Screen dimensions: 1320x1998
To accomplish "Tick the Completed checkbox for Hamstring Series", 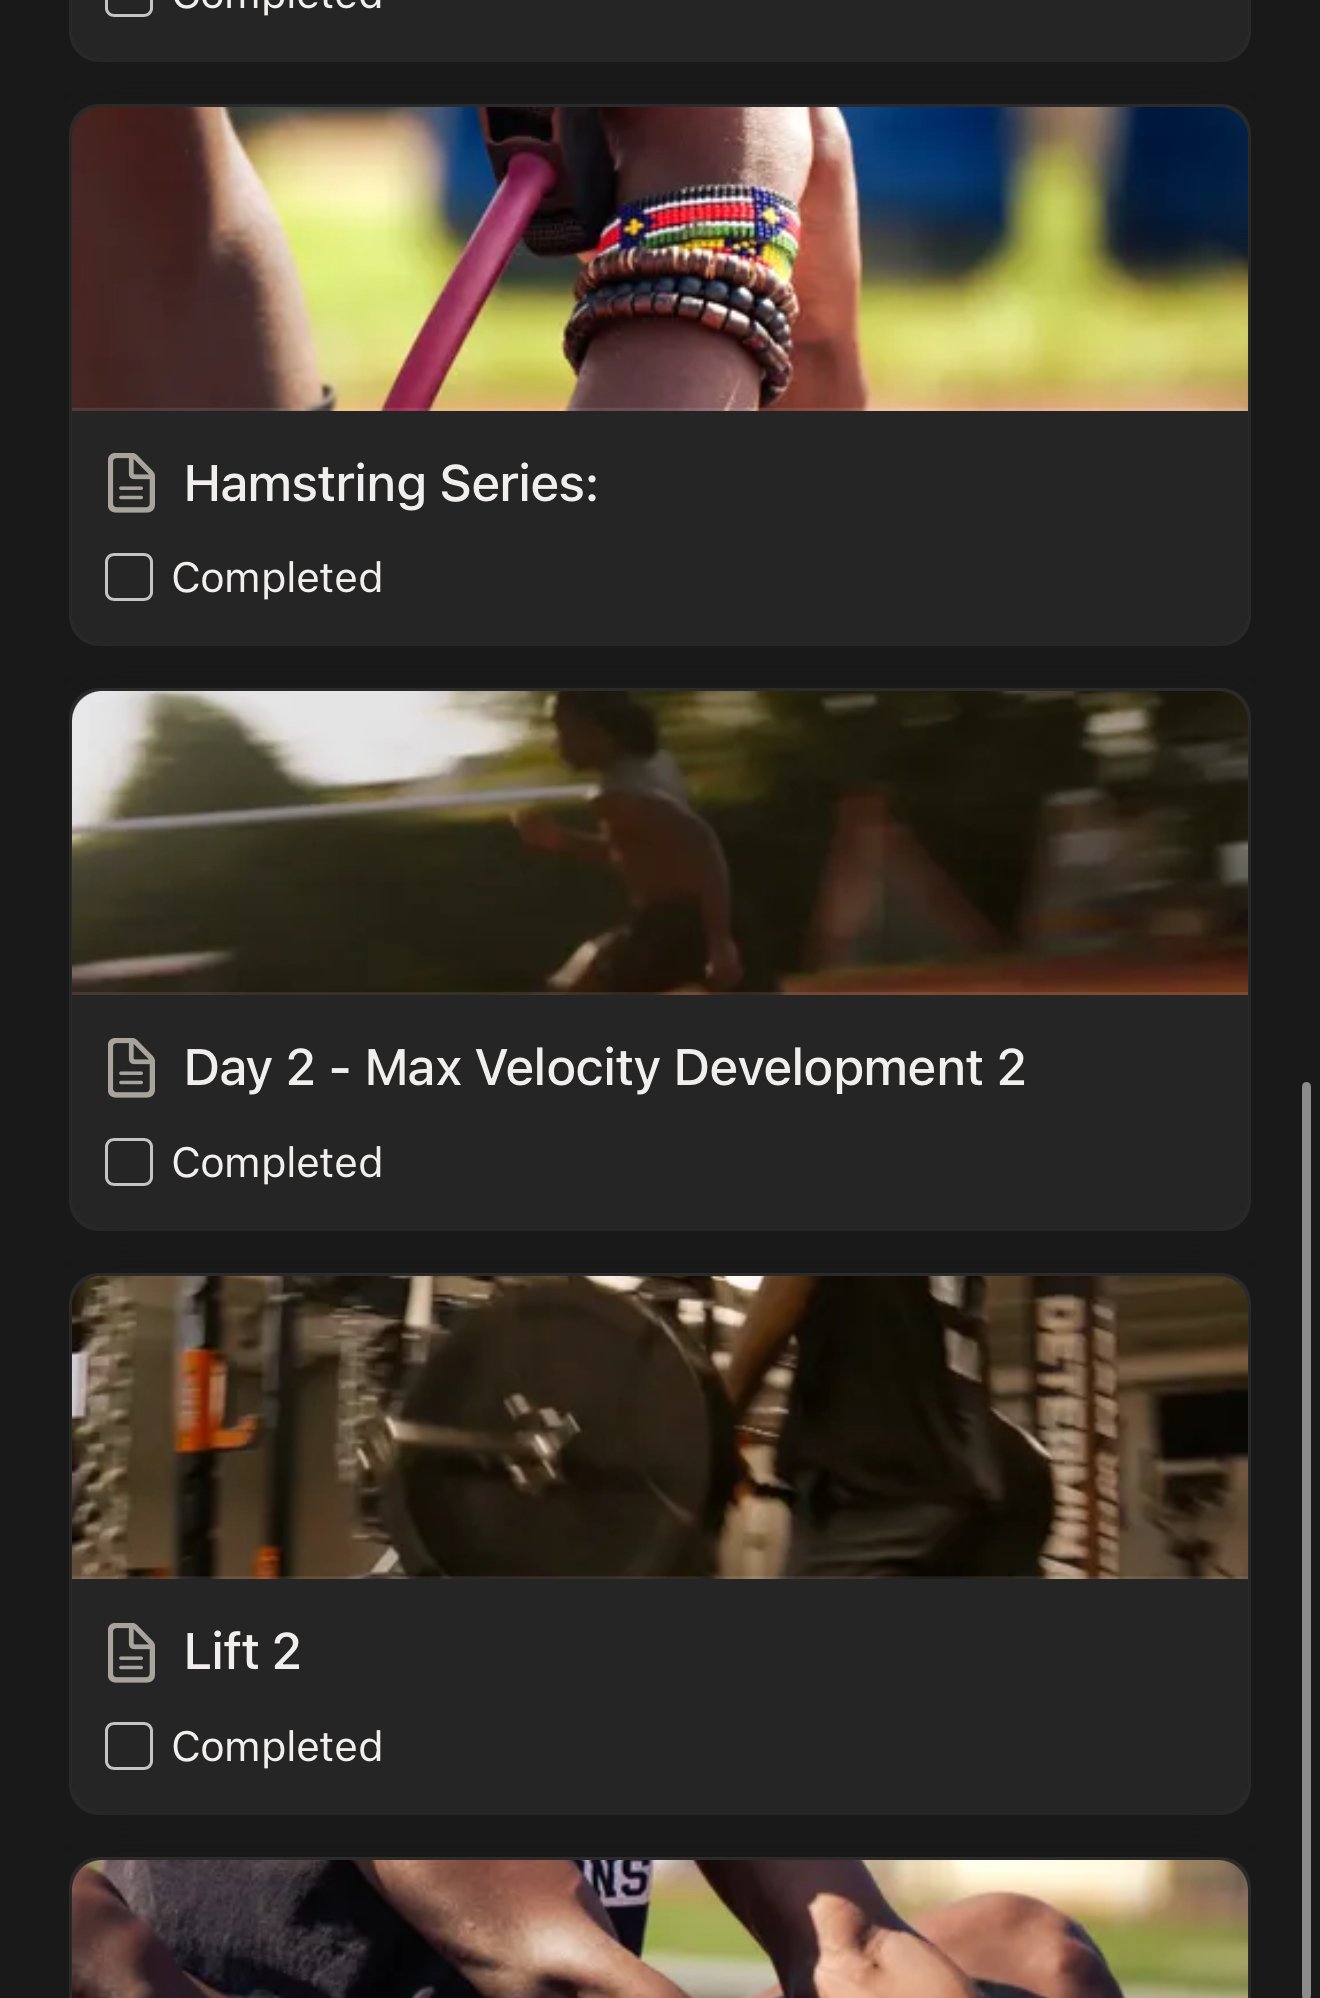I will [129, 577].
